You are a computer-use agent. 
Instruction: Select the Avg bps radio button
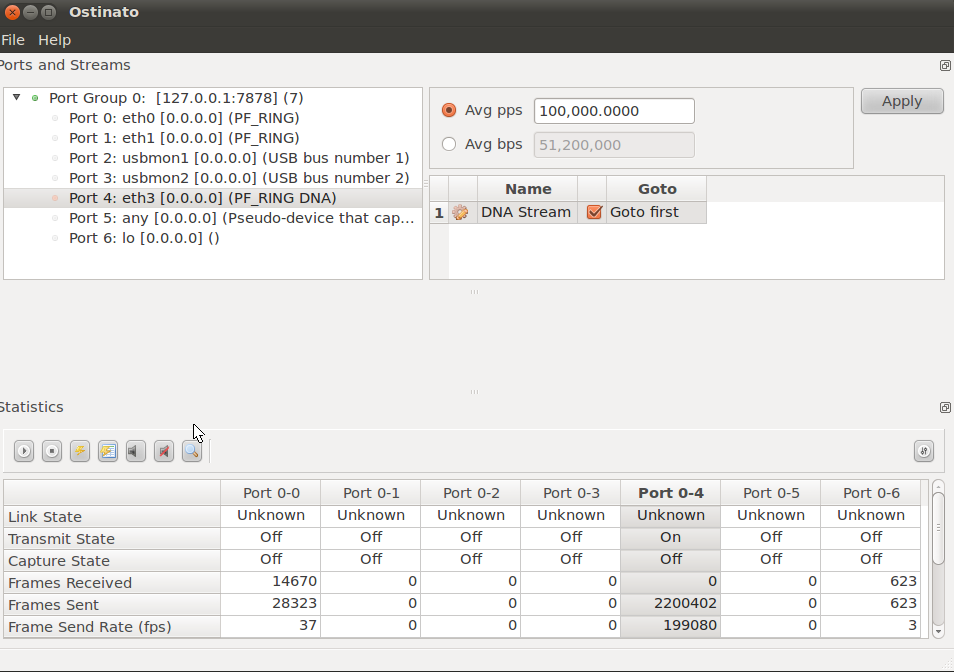tap(449, 144)
